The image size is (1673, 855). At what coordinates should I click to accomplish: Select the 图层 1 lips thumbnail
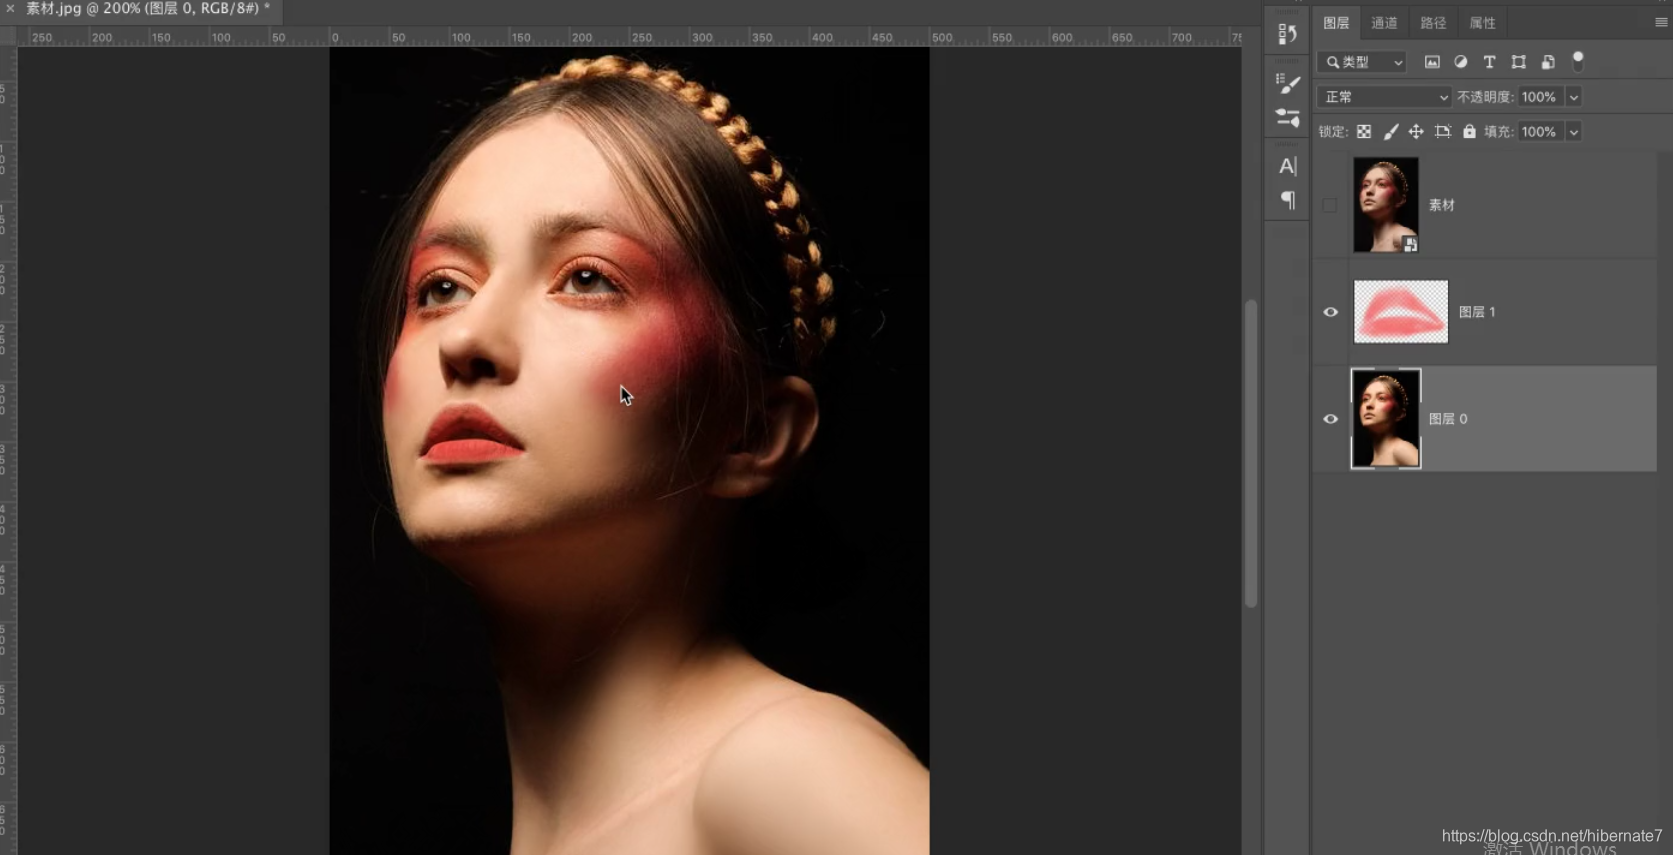[1400, 312]
